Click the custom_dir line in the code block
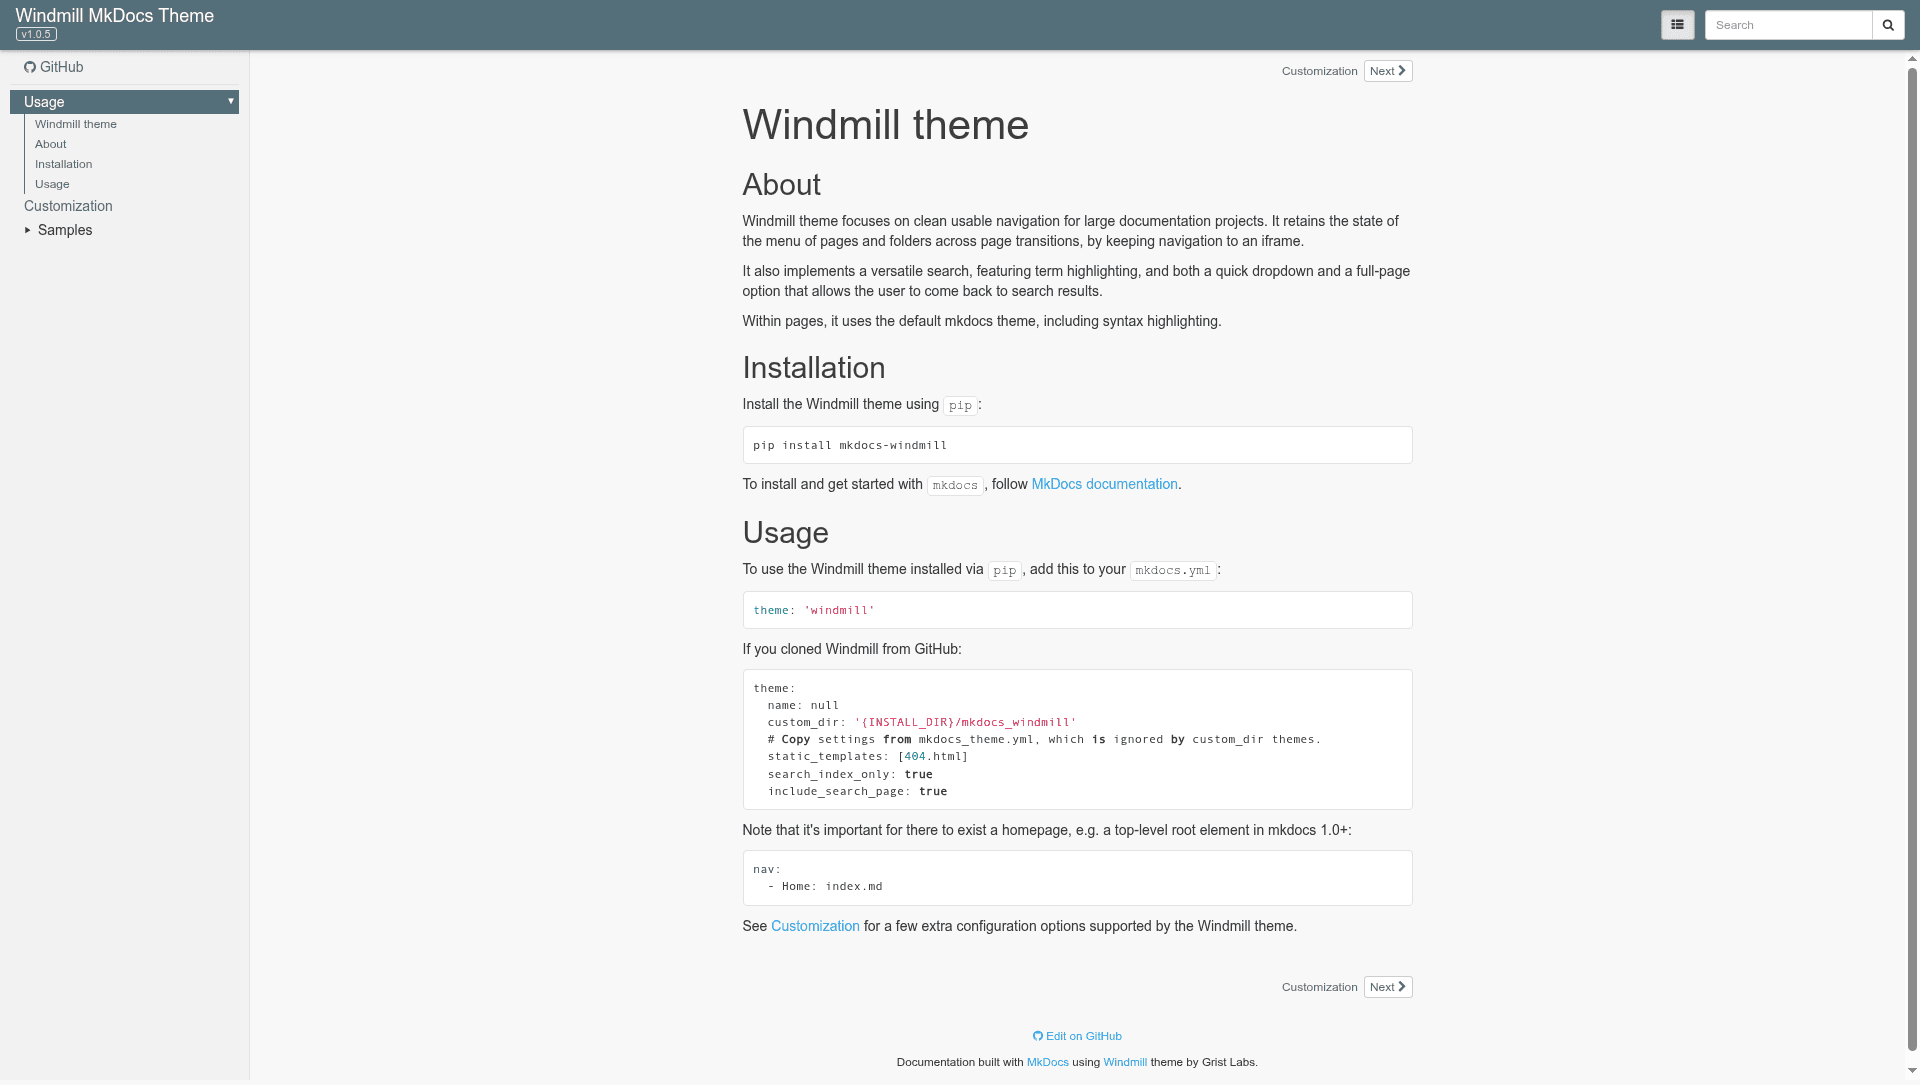1920x1085 pixels. (x=922, y=722)
